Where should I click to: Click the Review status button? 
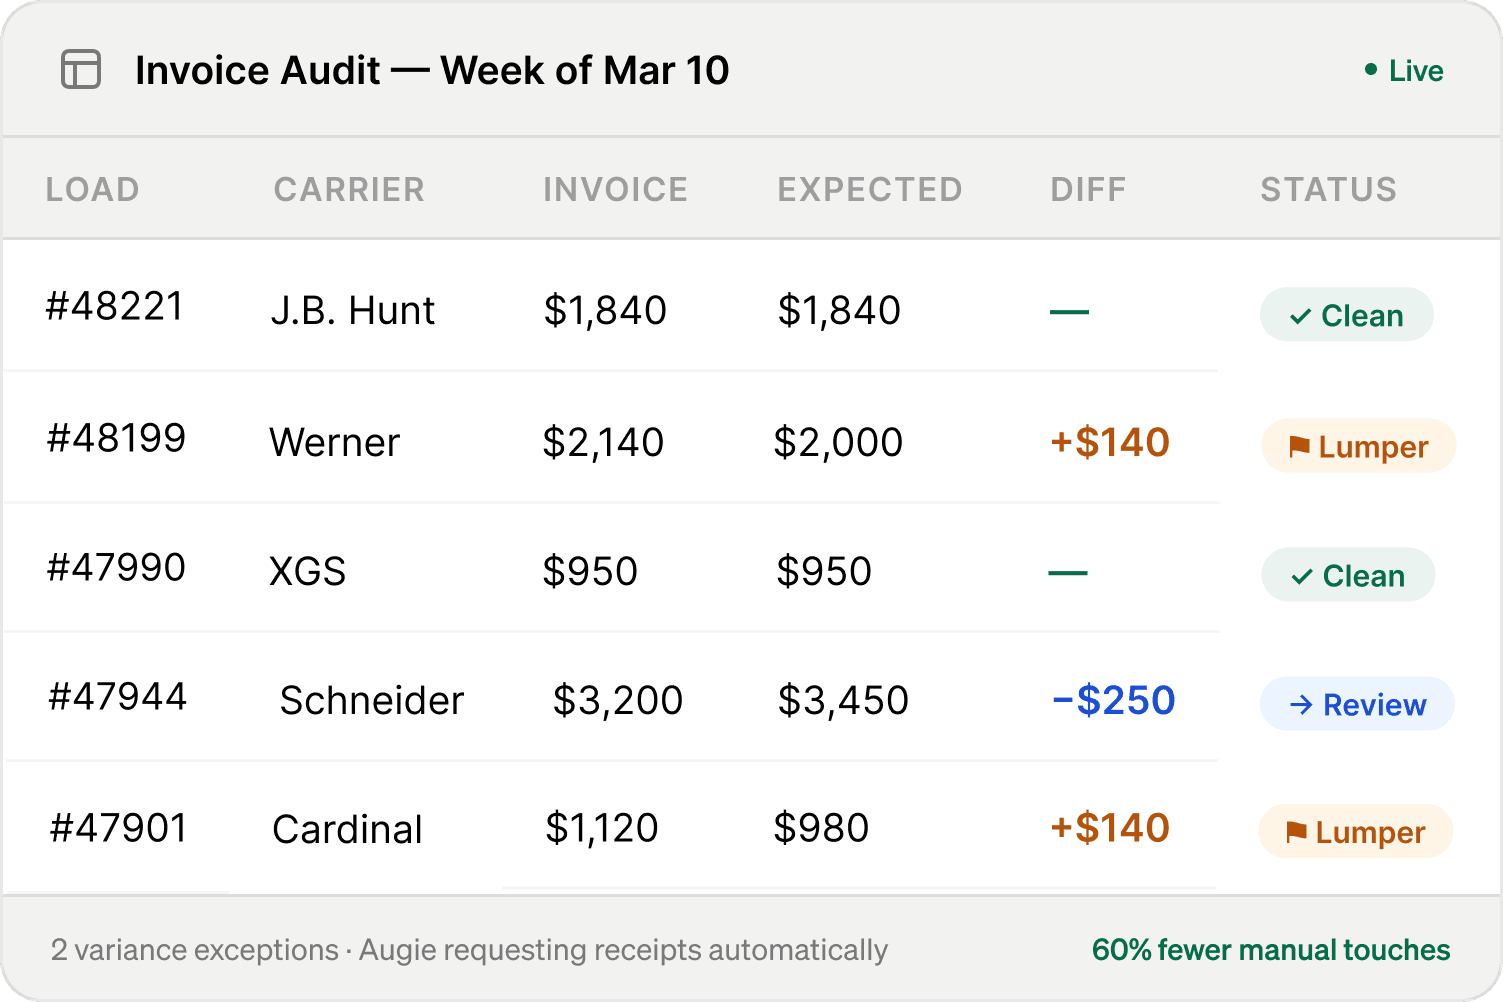point(1357,704)
